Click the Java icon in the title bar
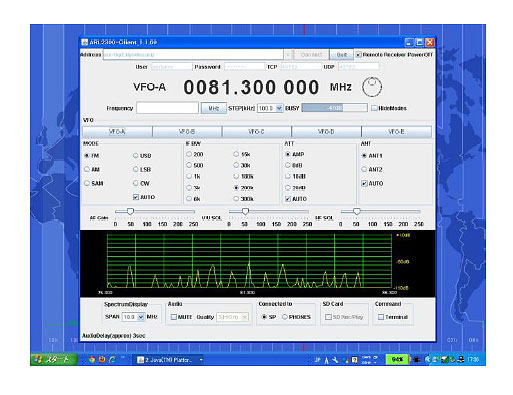Screen dimensions: 513x395 pos(85,42)
